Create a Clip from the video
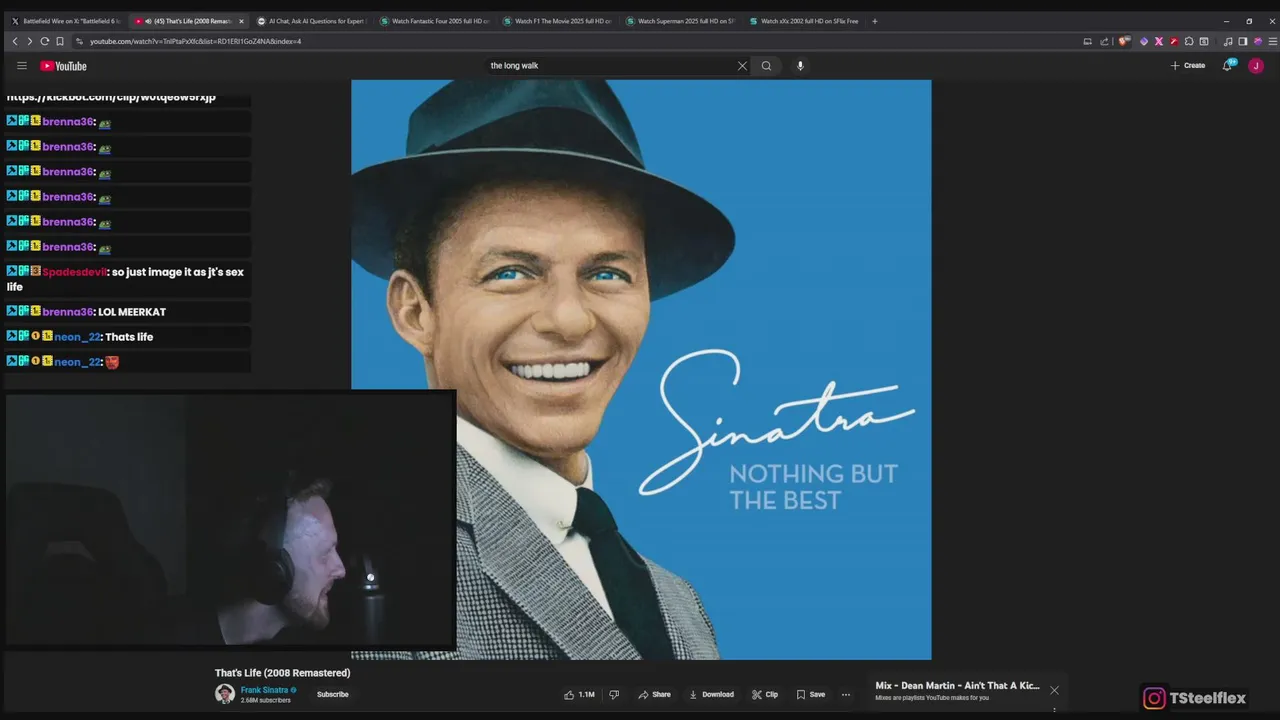1280x720 pixels. pos(765,694)
